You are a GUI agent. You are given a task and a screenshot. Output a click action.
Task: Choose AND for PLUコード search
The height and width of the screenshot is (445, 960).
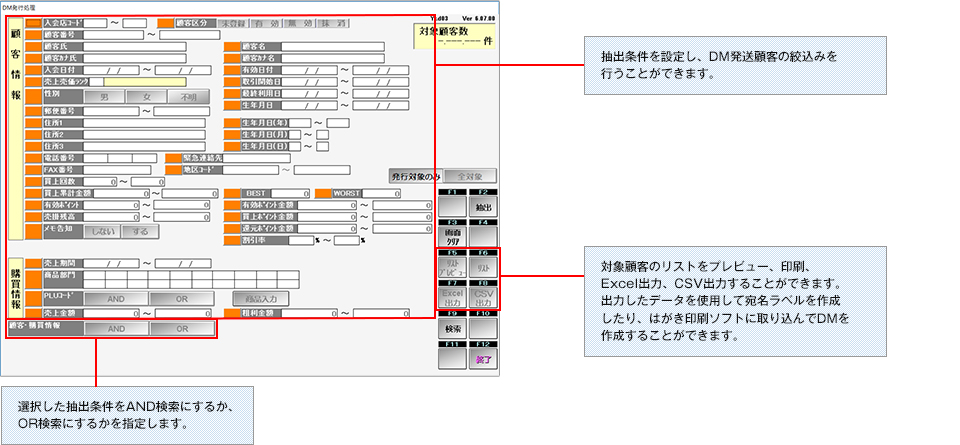click(x=115, y=298)
